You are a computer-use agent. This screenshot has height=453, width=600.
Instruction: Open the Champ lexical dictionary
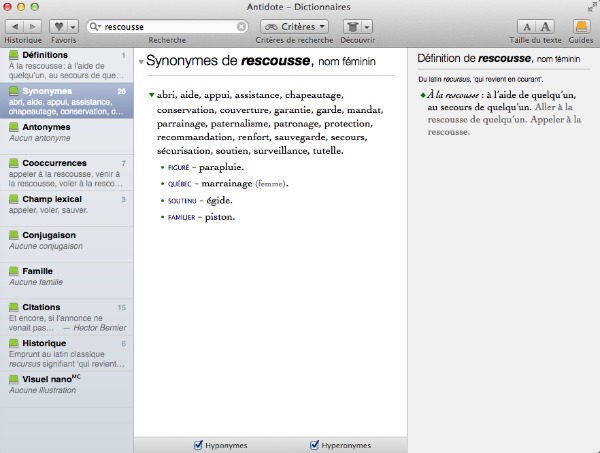67,209
